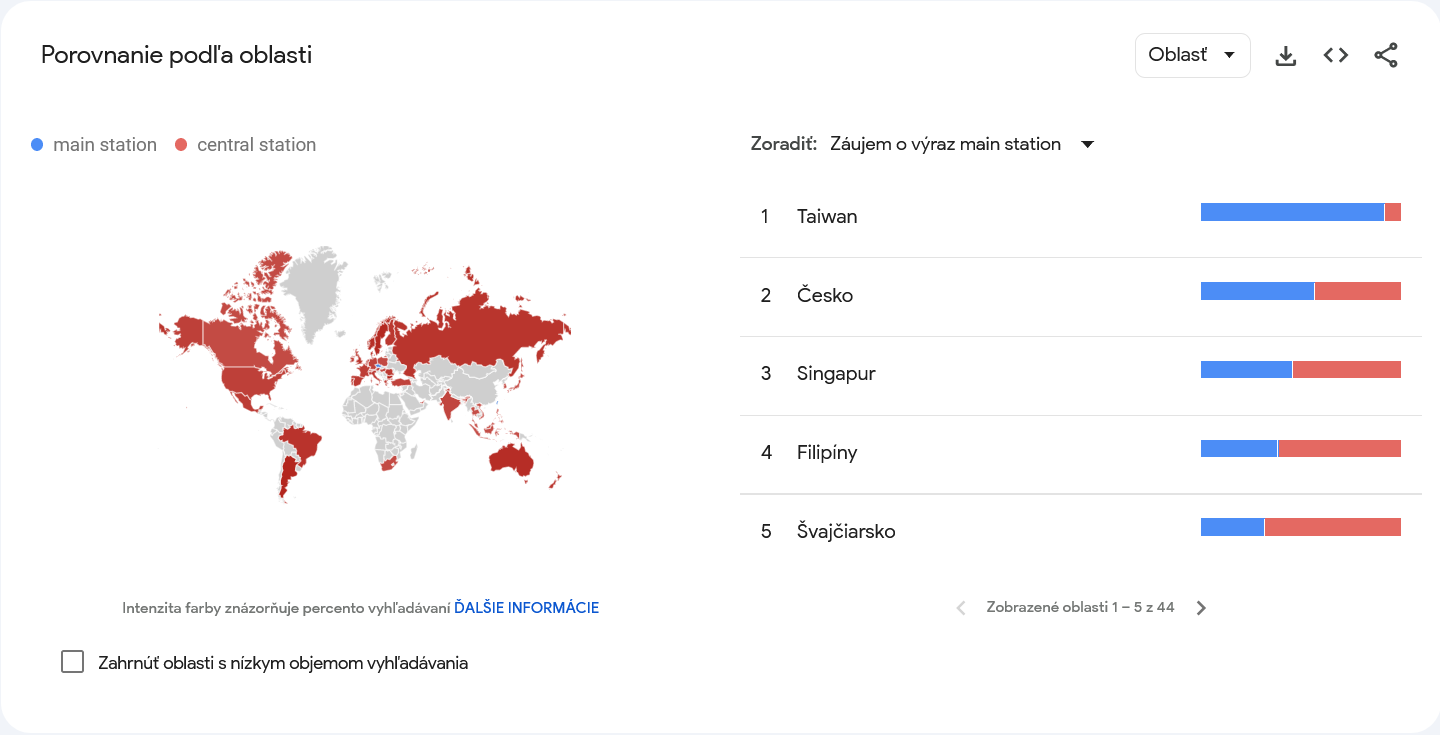Select Česko in the region list

(825, 296)
